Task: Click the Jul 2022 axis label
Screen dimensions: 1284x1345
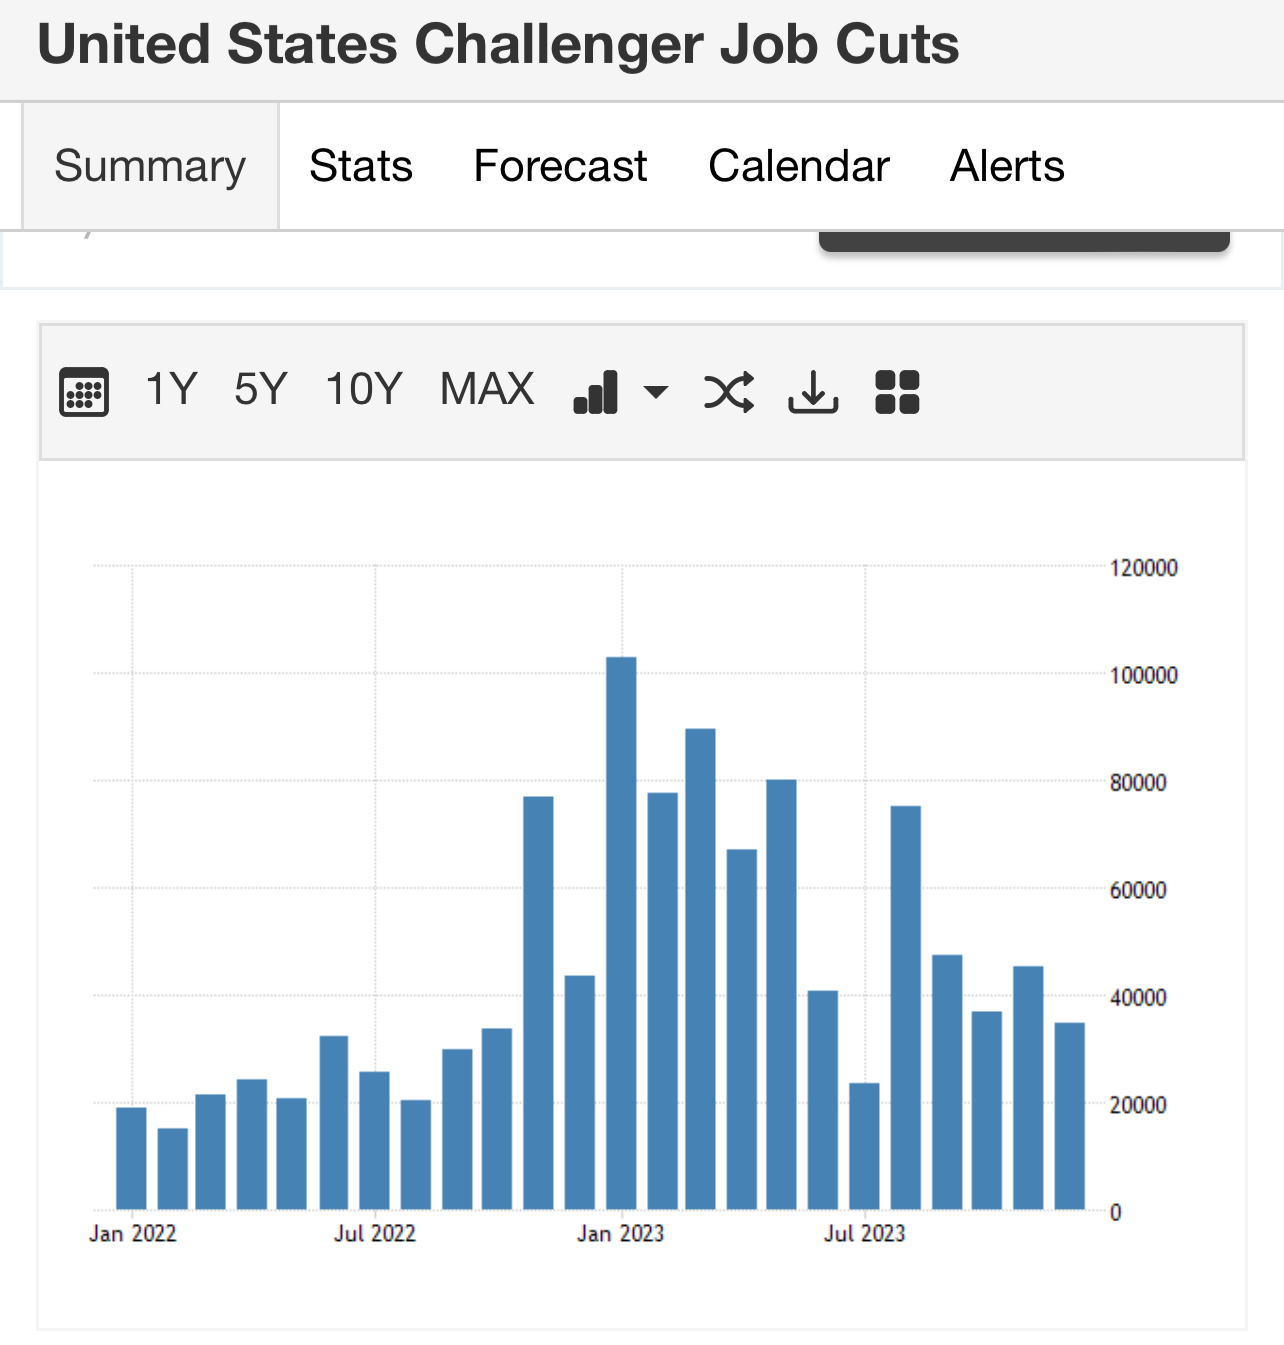Action: coord(375,1234)
